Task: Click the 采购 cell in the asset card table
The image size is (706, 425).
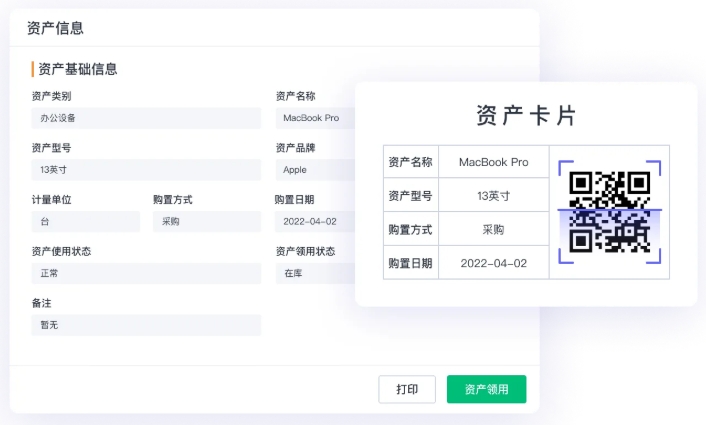Action: click(493, 229)
